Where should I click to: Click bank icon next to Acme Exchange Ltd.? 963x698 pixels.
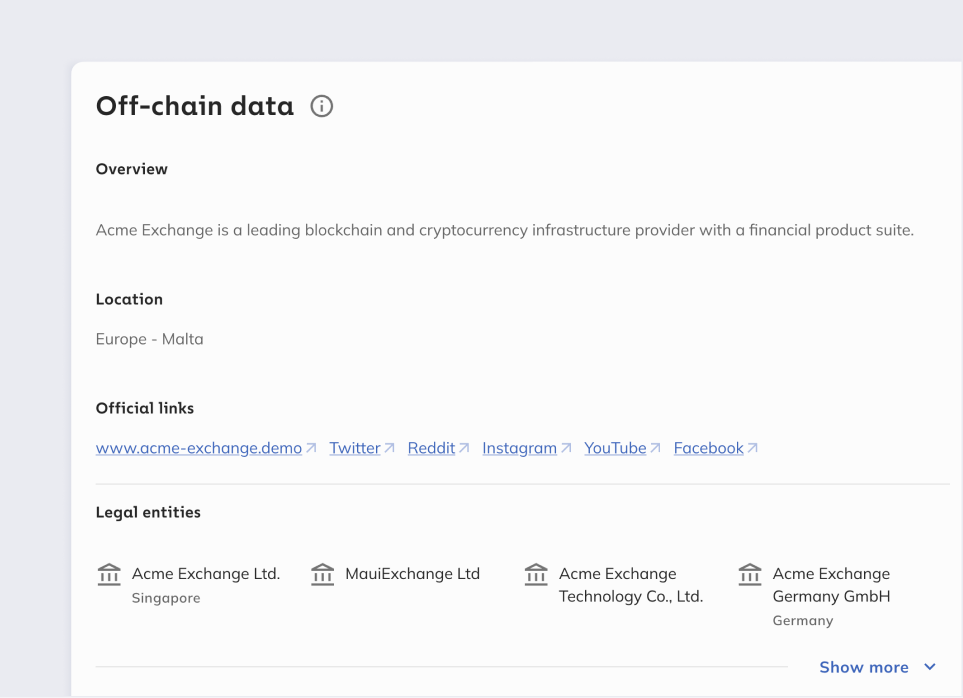(109, 575)
